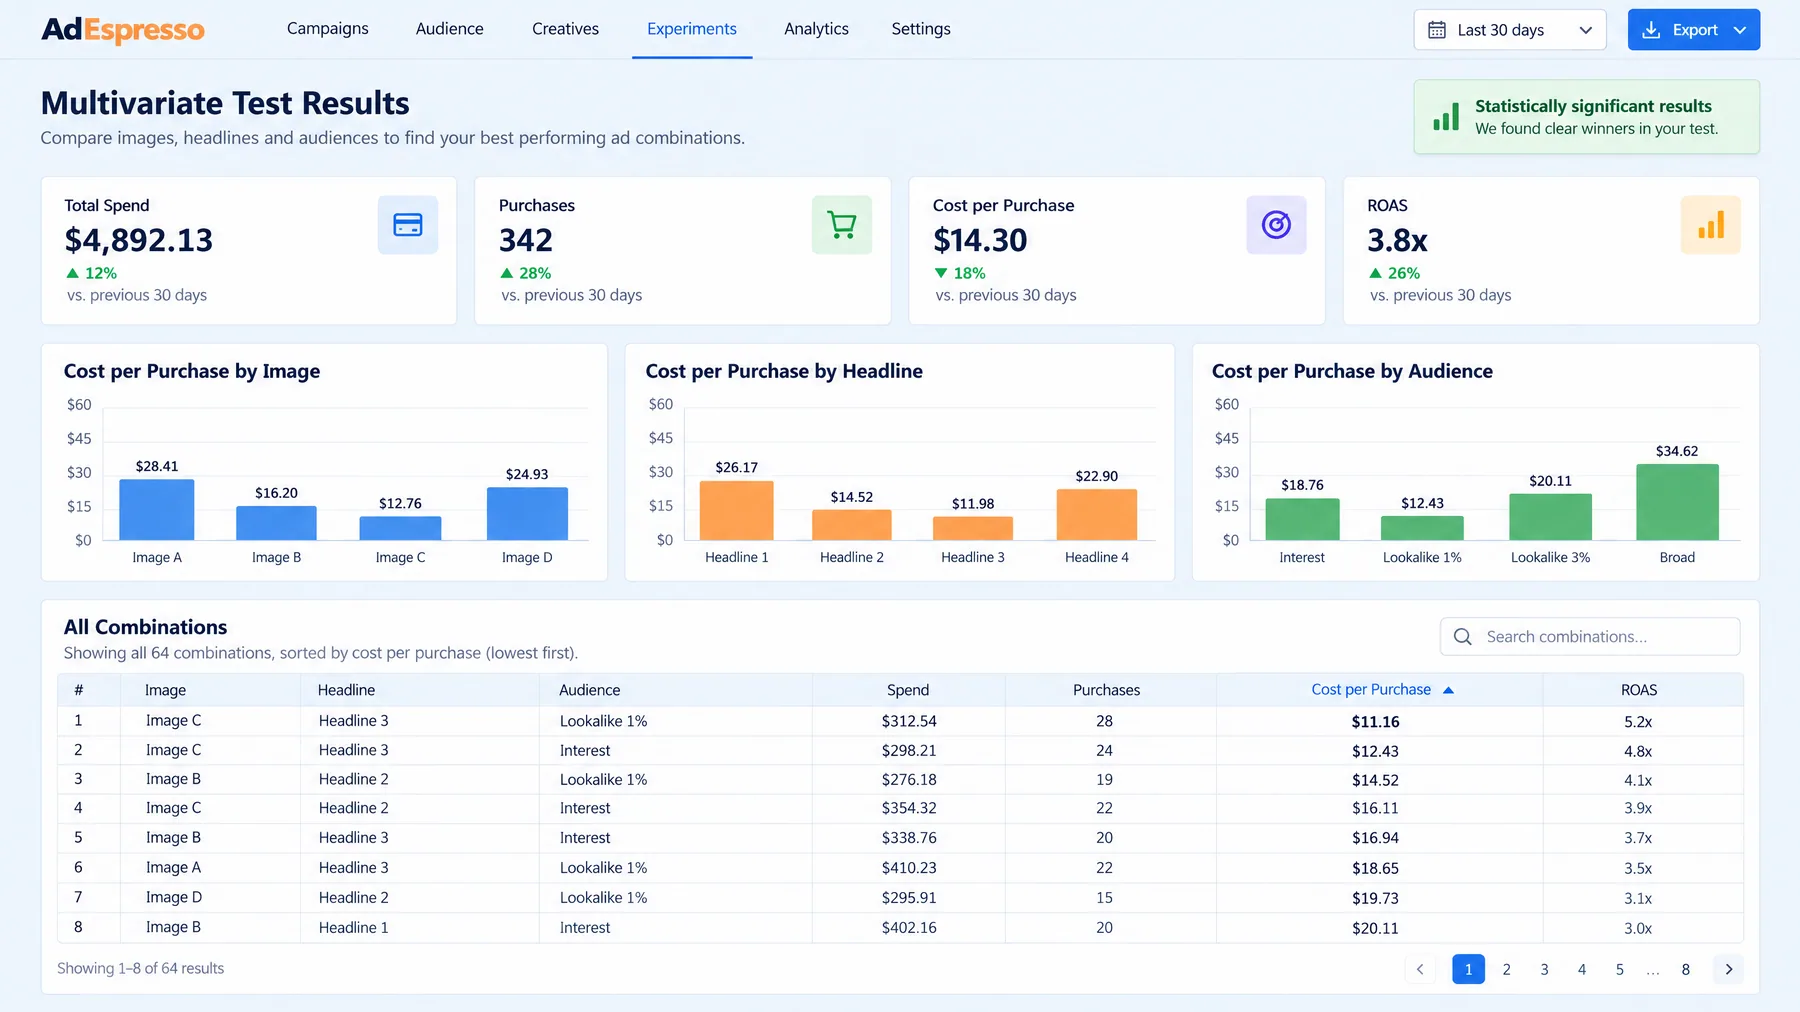Viewport: 1800px width, 1012px height.
Task: Jump to page 8 of results
Action: pyautogui.click(x=1686, y=969)
